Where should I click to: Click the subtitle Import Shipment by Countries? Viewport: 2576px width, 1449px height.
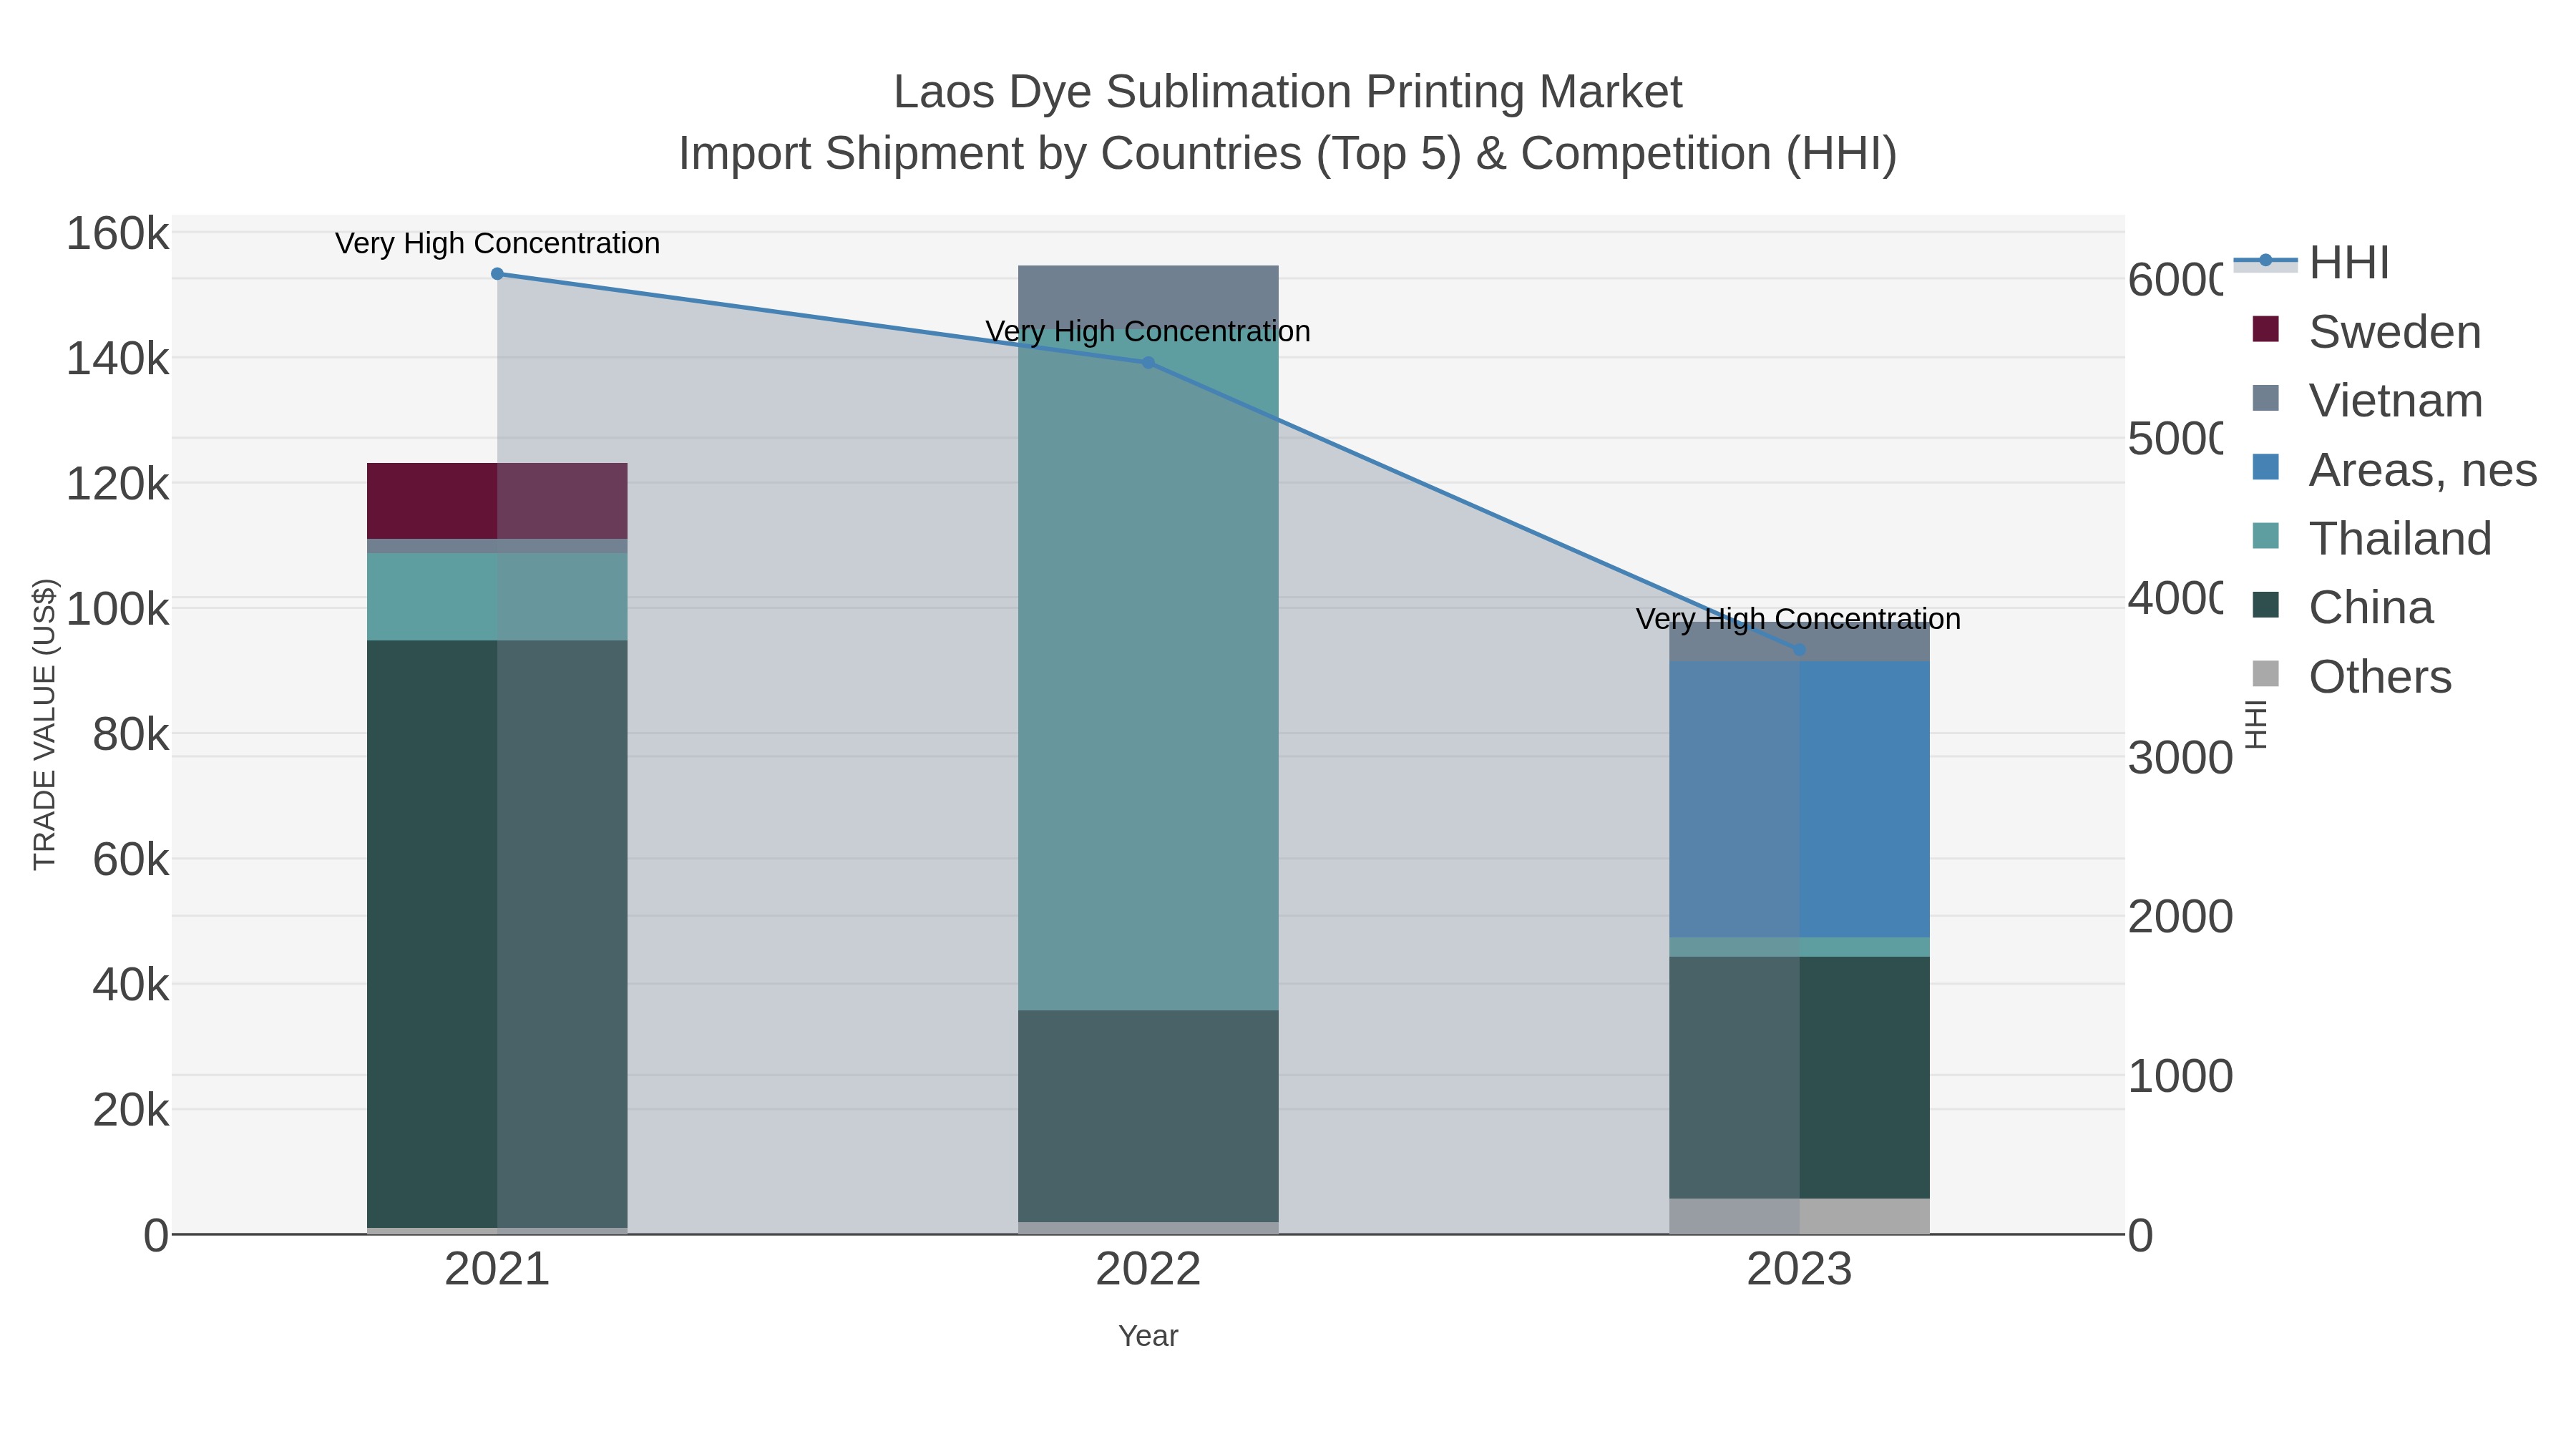1288,154
